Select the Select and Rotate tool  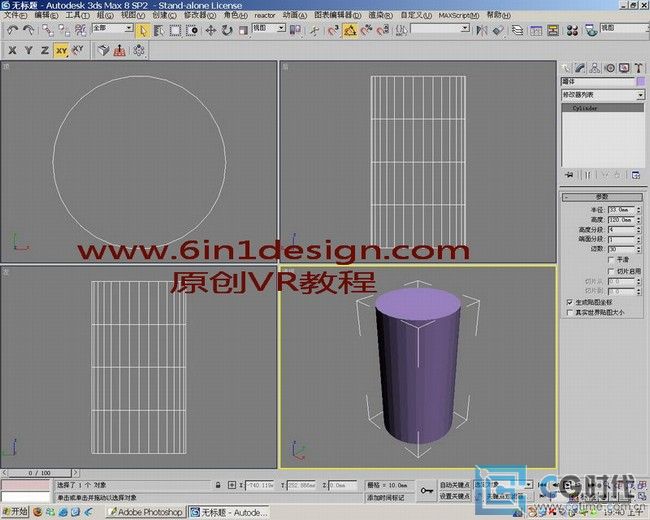pos(227,30)
